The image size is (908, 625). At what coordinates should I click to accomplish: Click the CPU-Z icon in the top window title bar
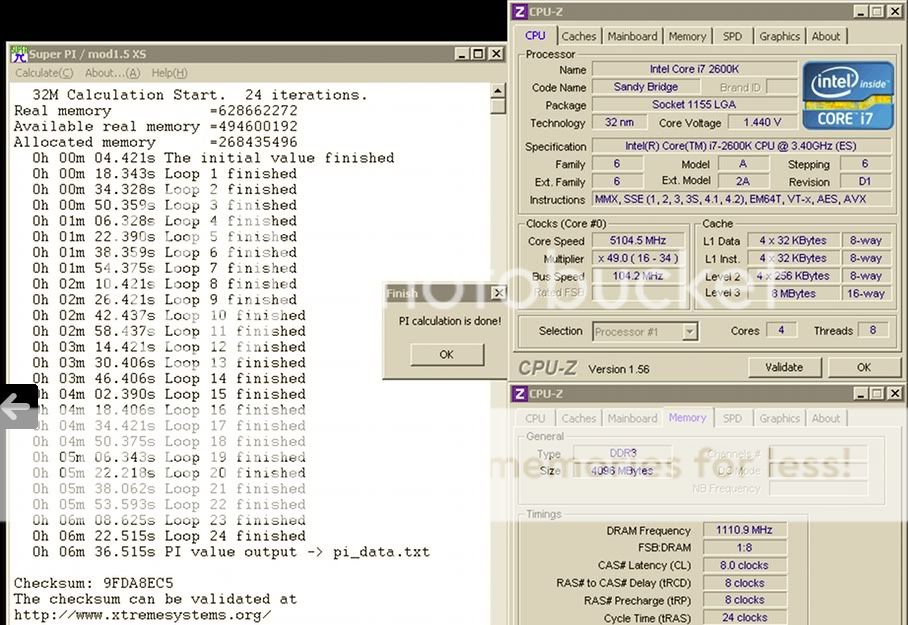[x=519, y=12]
